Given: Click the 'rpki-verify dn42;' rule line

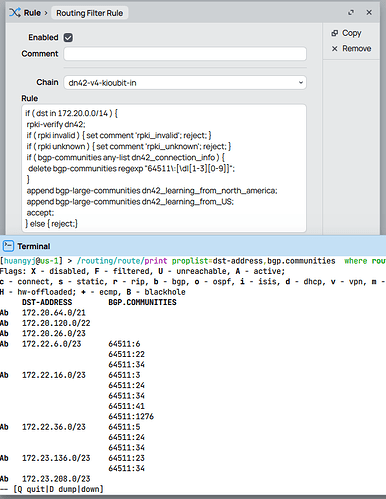Looking at the screenshot, I should [56, 124].
